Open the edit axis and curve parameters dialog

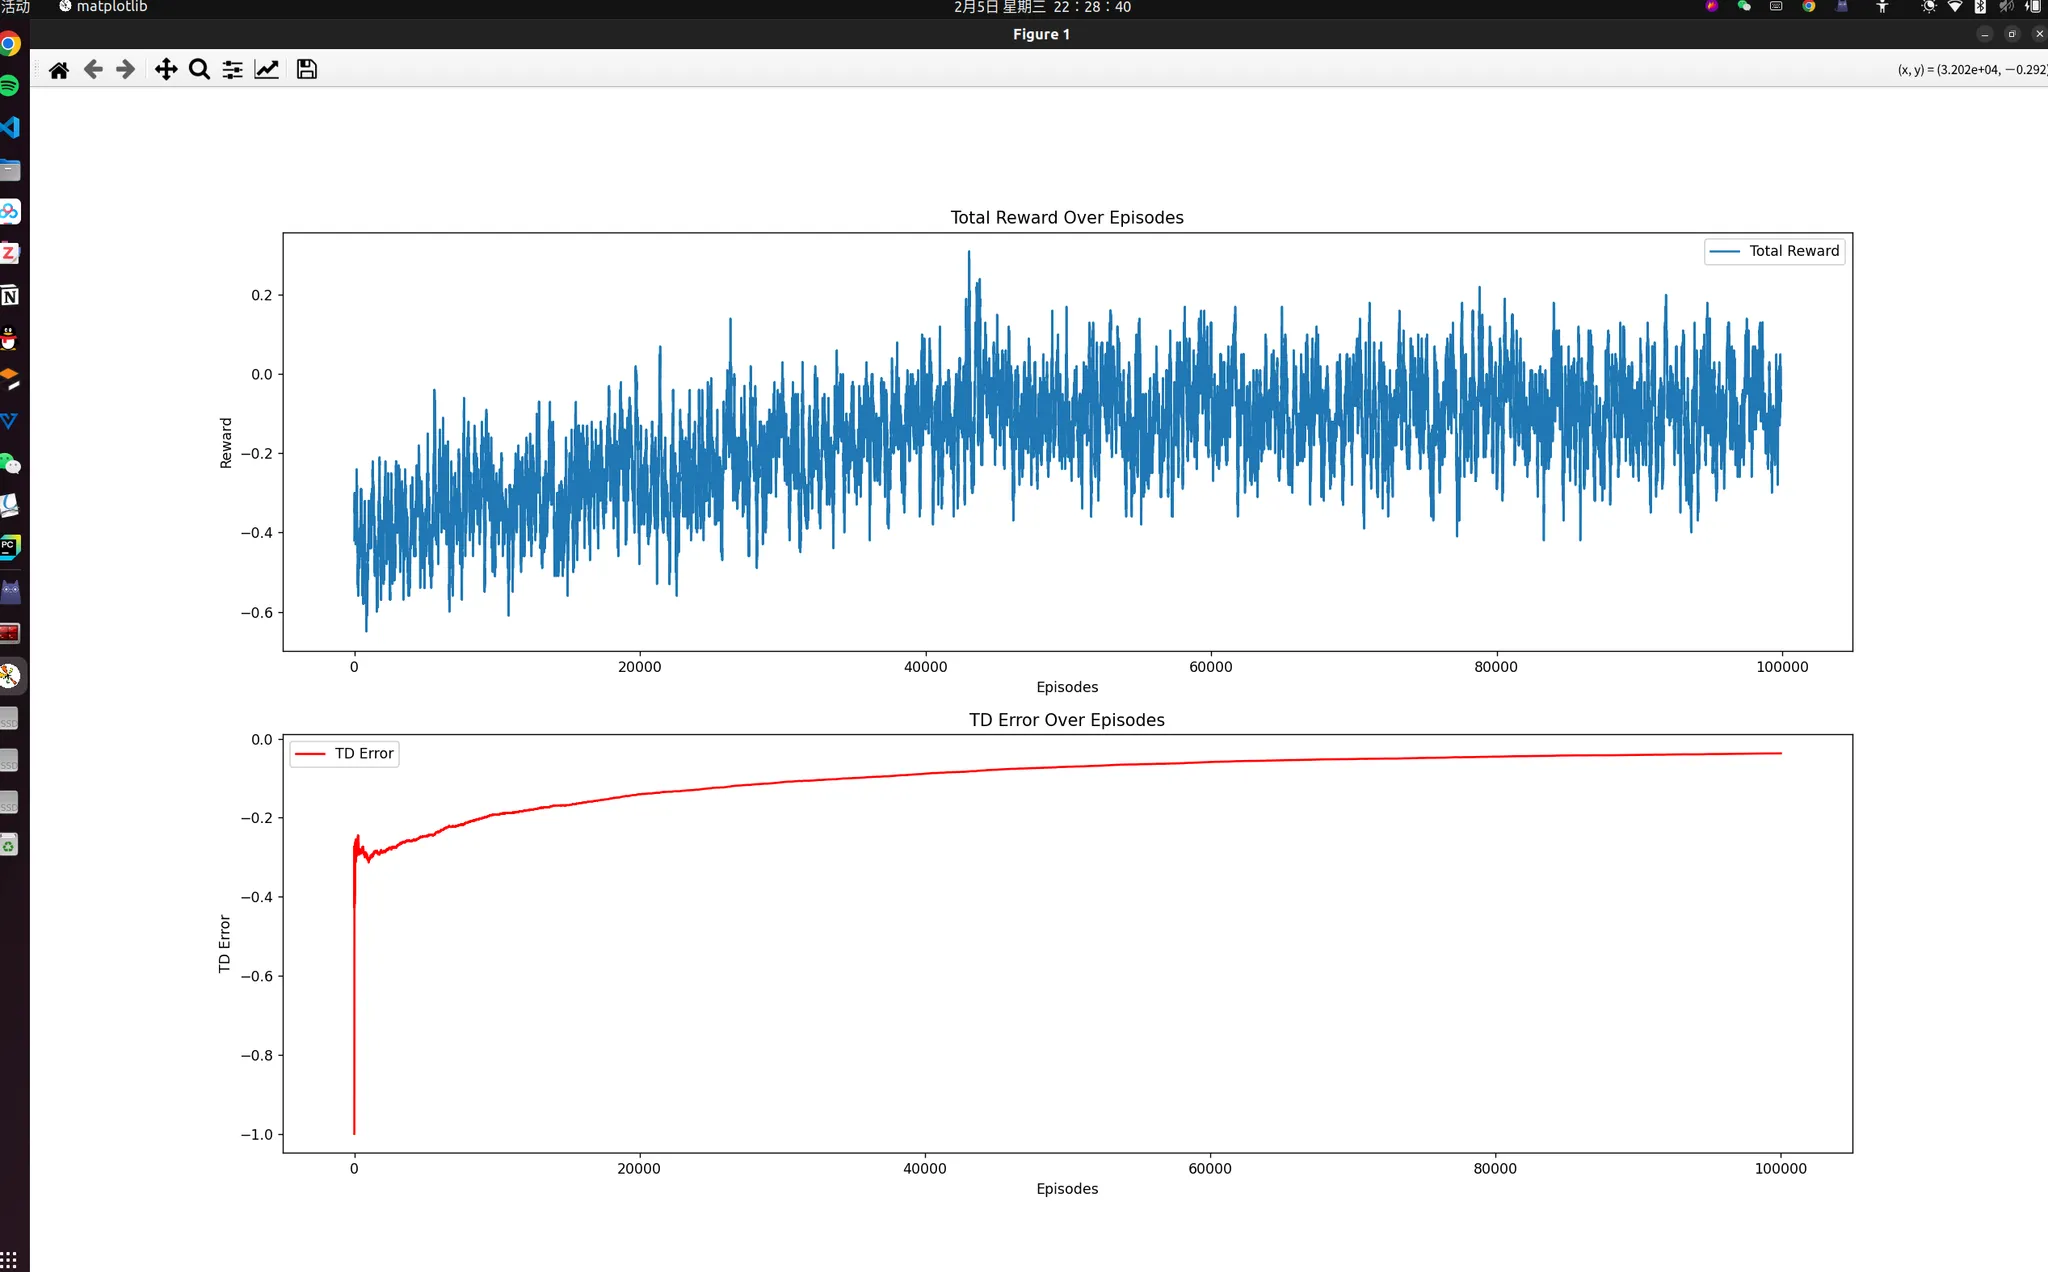266,69
